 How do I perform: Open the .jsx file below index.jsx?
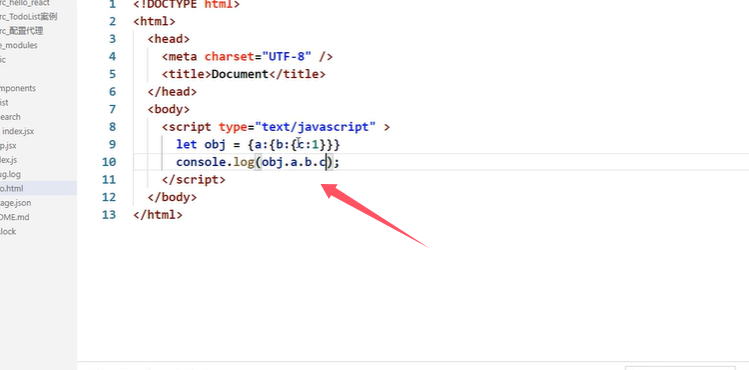point(9,146)
